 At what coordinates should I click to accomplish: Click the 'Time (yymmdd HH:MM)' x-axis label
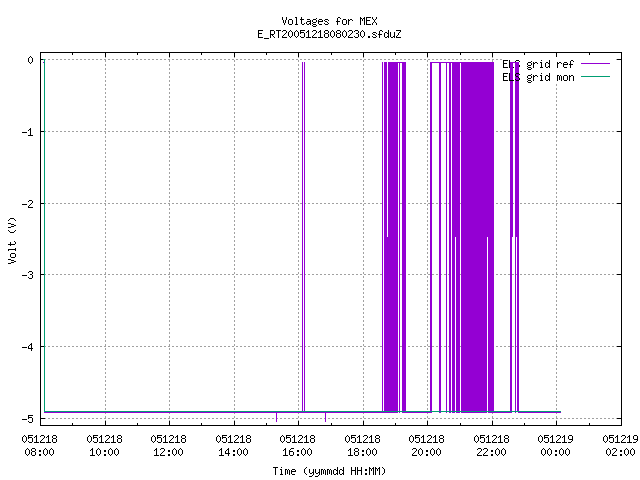[329, 471]
